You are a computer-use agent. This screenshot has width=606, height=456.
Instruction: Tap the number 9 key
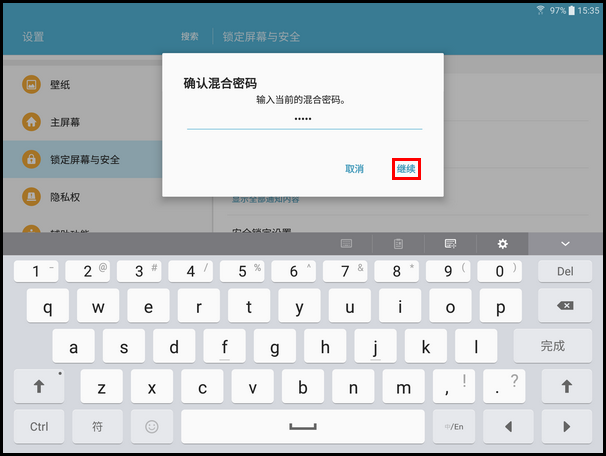tap(448, 271)
